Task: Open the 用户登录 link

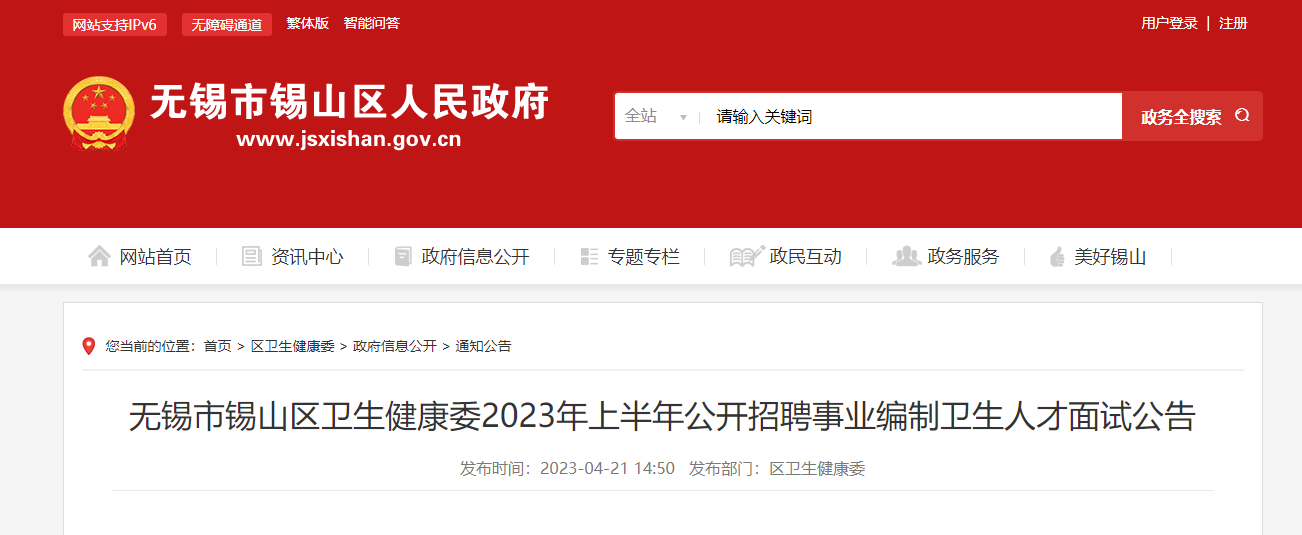Action: [1169, 23]
